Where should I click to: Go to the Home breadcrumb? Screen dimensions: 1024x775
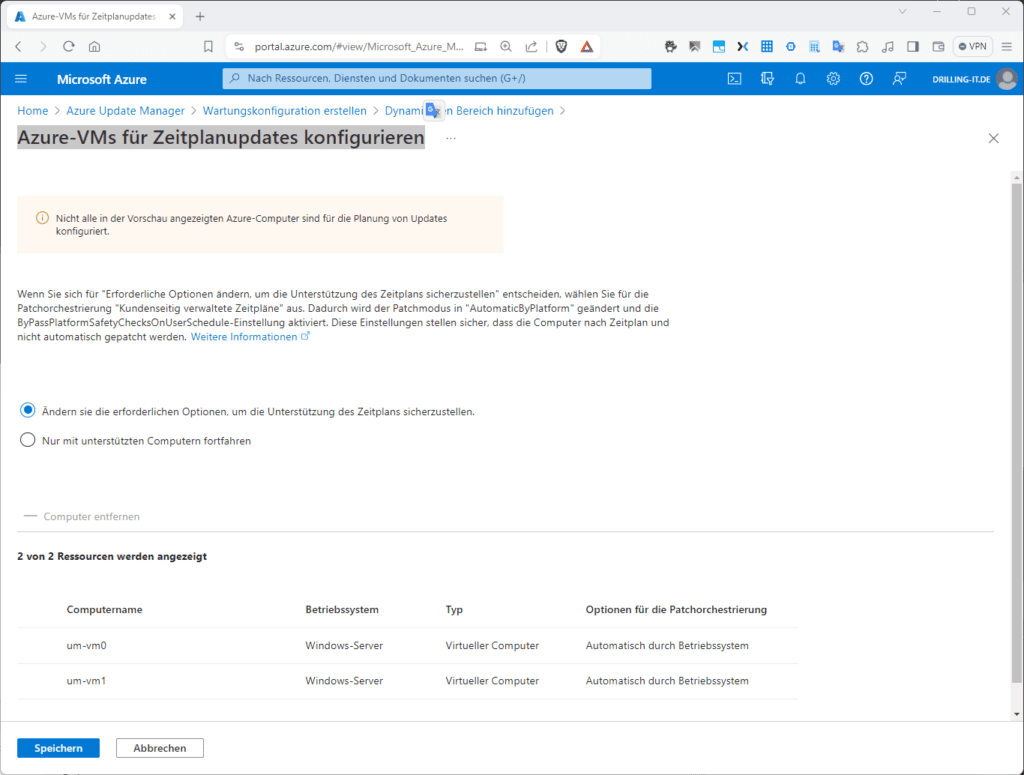click(33, 111)
